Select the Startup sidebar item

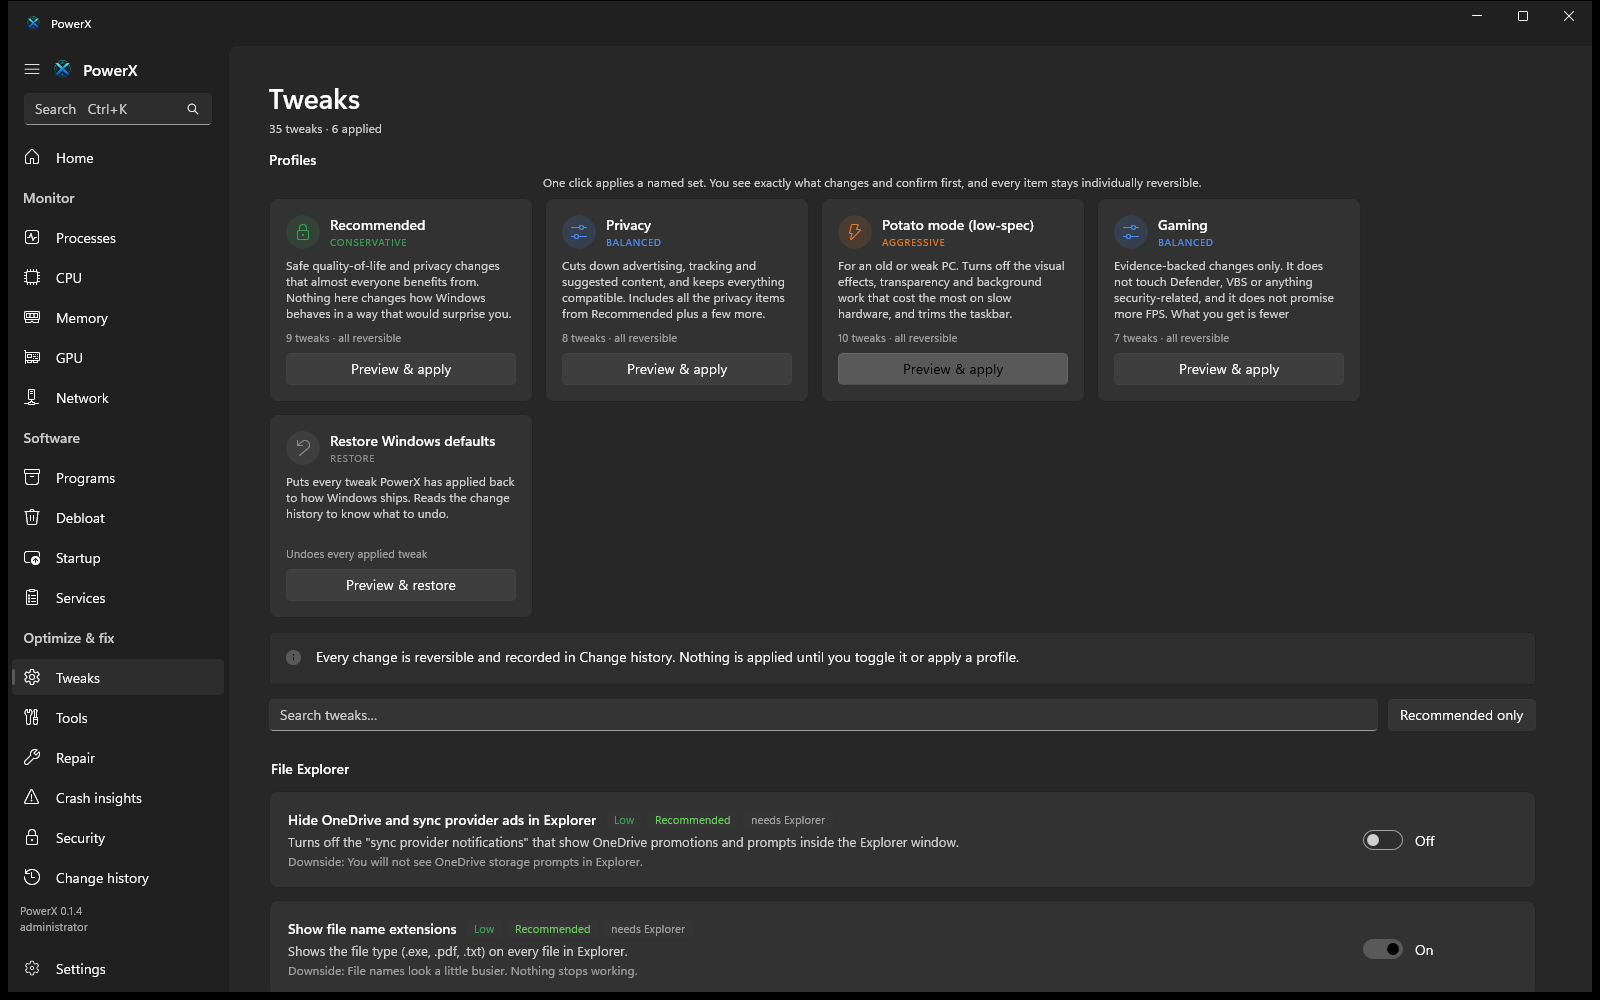point(118,558)
